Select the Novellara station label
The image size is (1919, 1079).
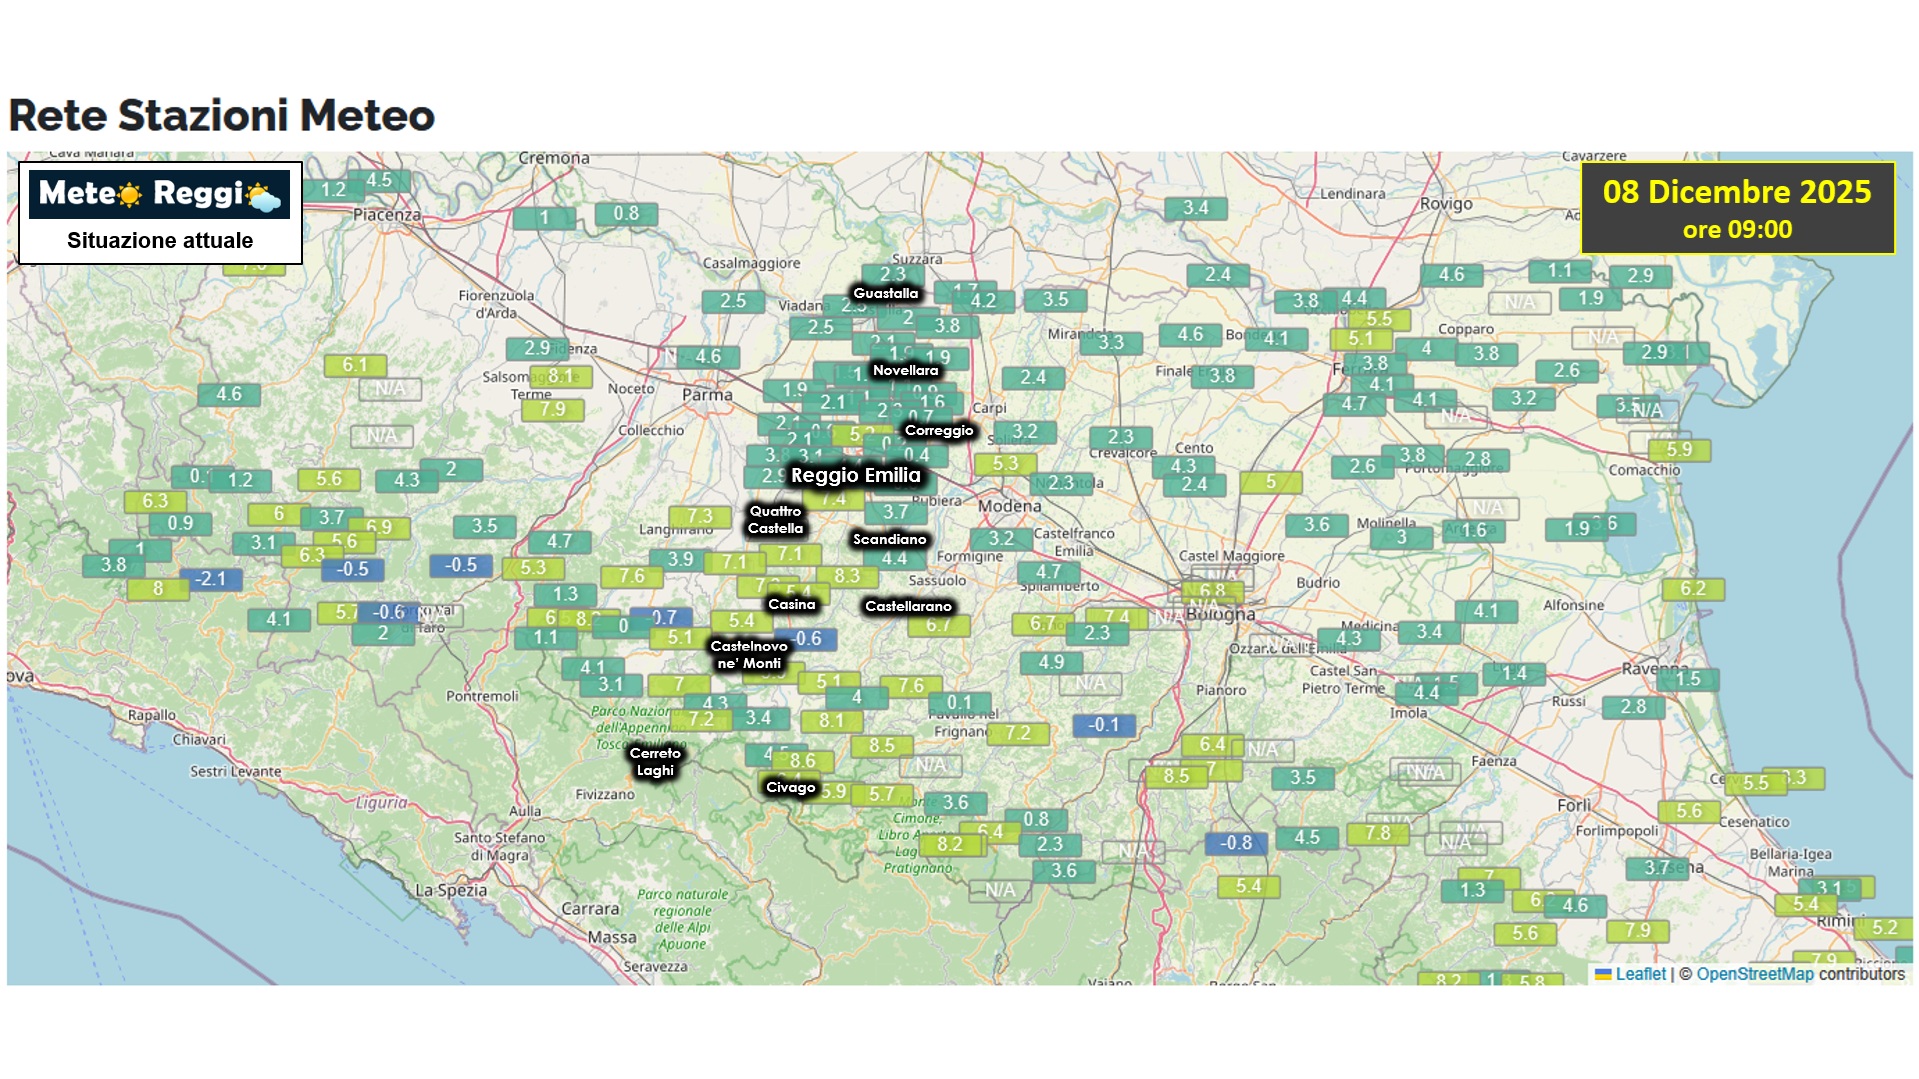(905, 370)
